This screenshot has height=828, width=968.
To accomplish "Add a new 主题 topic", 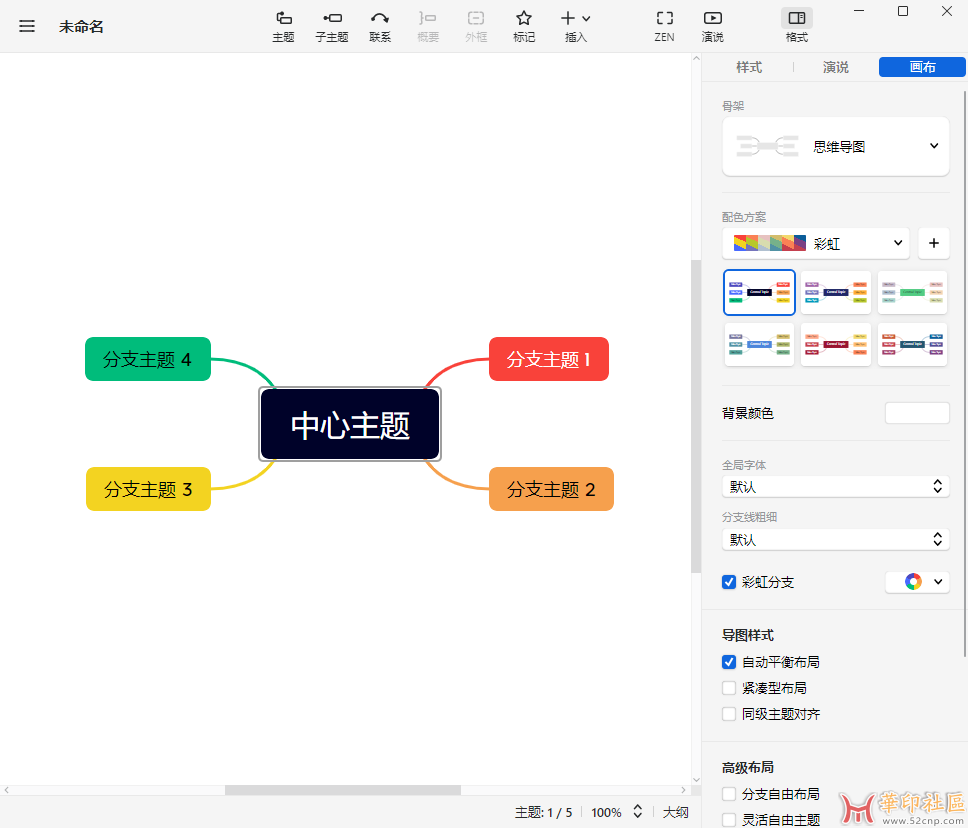I will [283, 27].
